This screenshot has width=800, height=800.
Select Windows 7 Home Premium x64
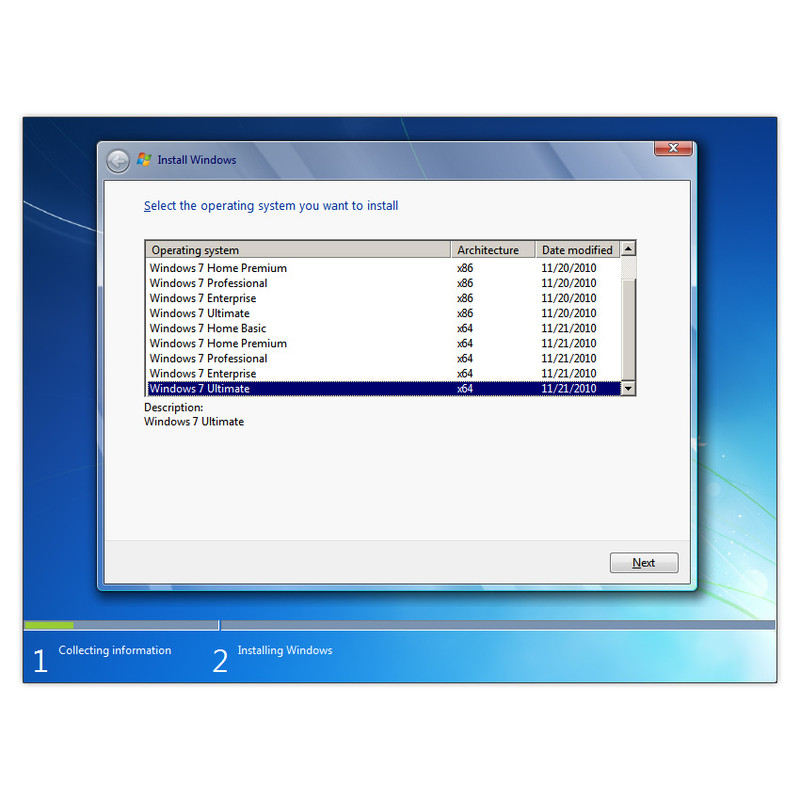pyautogui.click(x=384, y=343)
